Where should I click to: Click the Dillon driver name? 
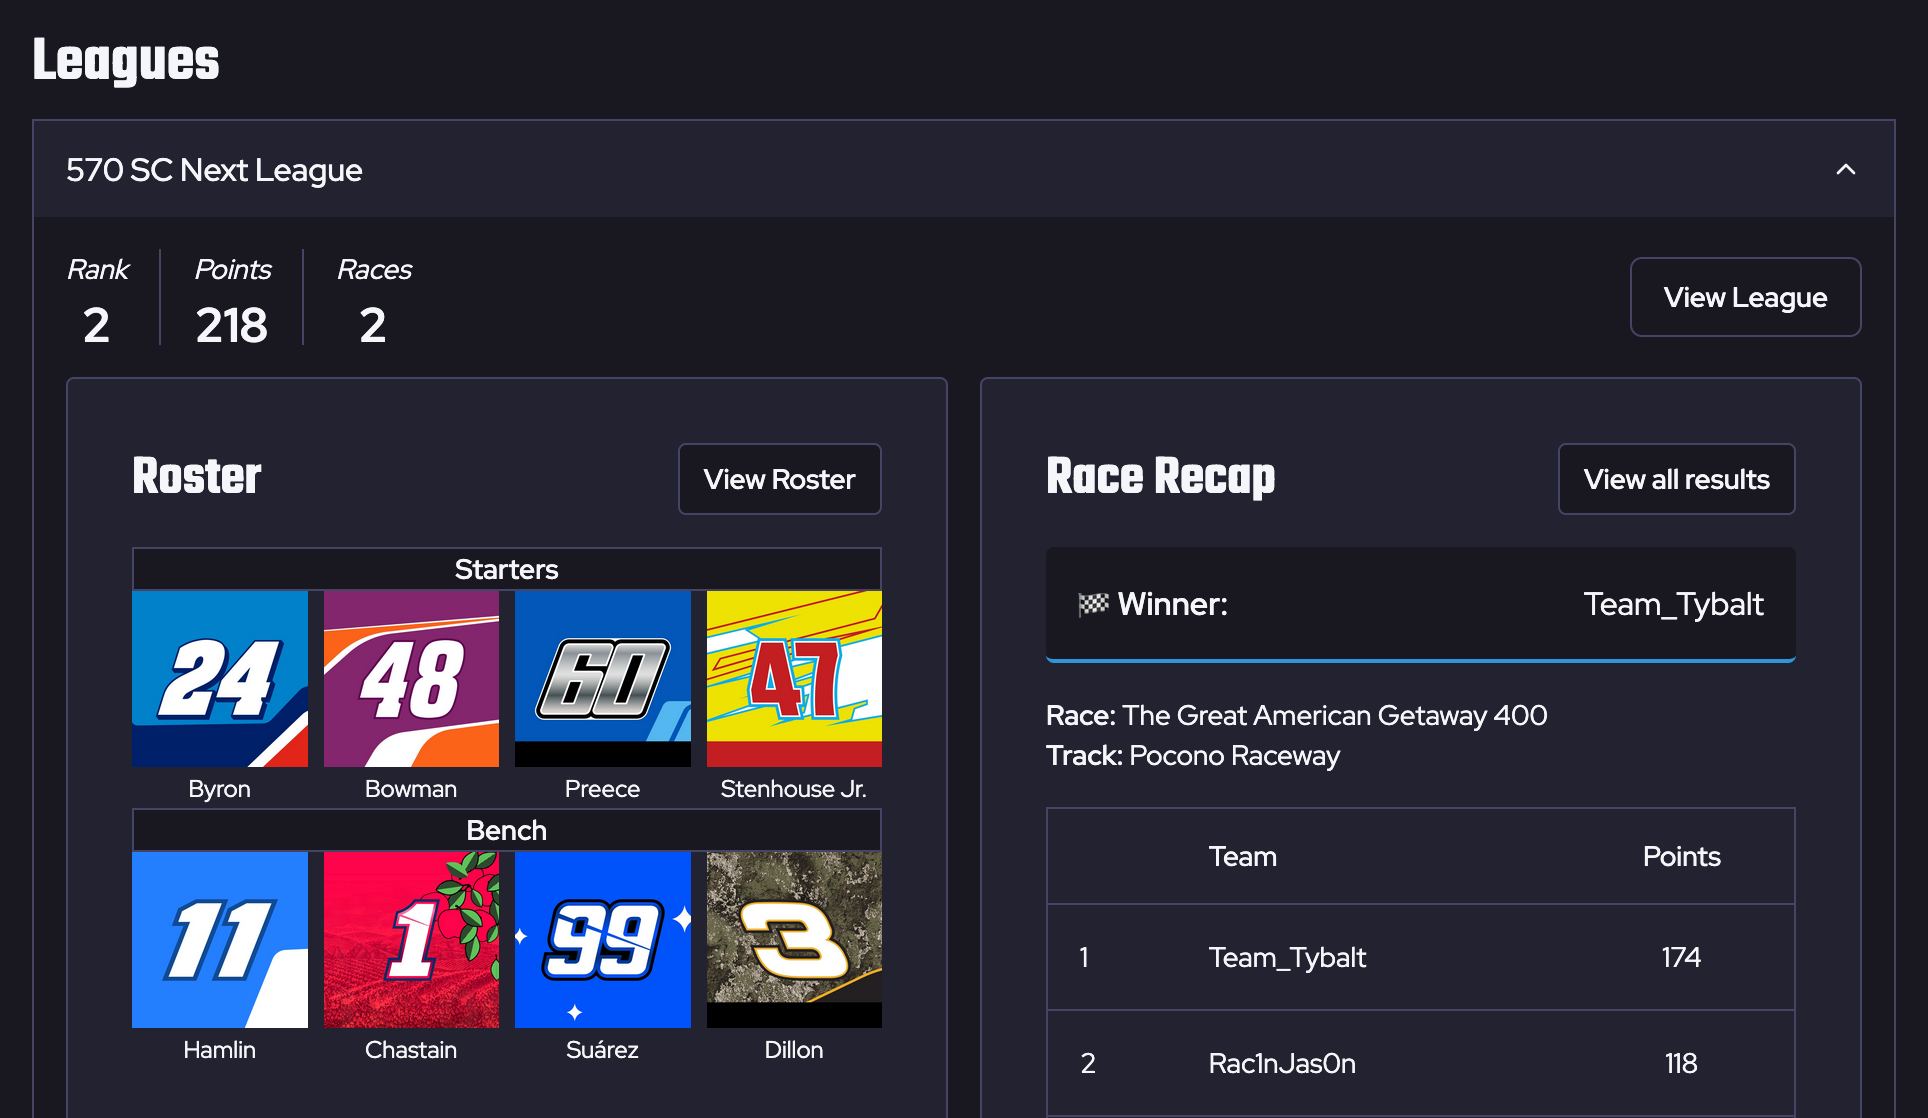tap(794, 1050)
